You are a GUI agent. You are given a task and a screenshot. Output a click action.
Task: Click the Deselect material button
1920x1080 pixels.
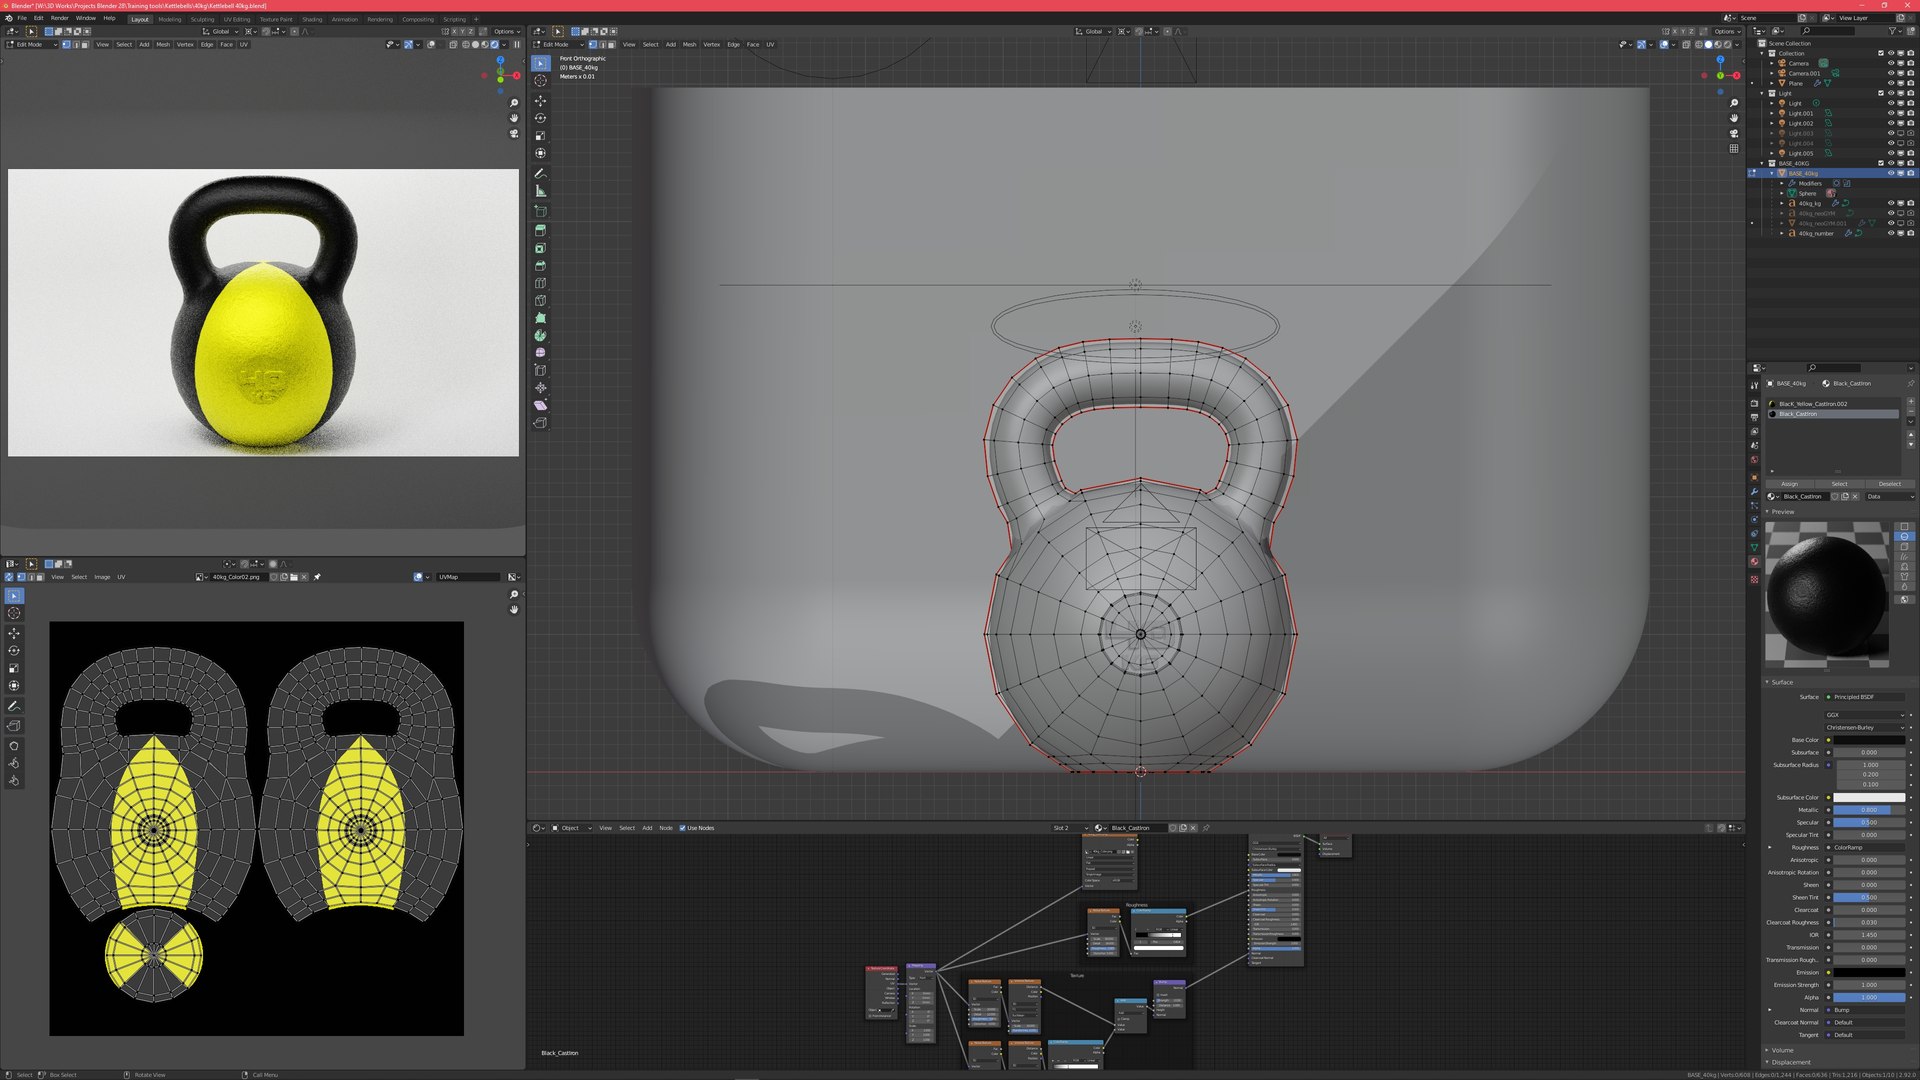(x=1889, y=484)
